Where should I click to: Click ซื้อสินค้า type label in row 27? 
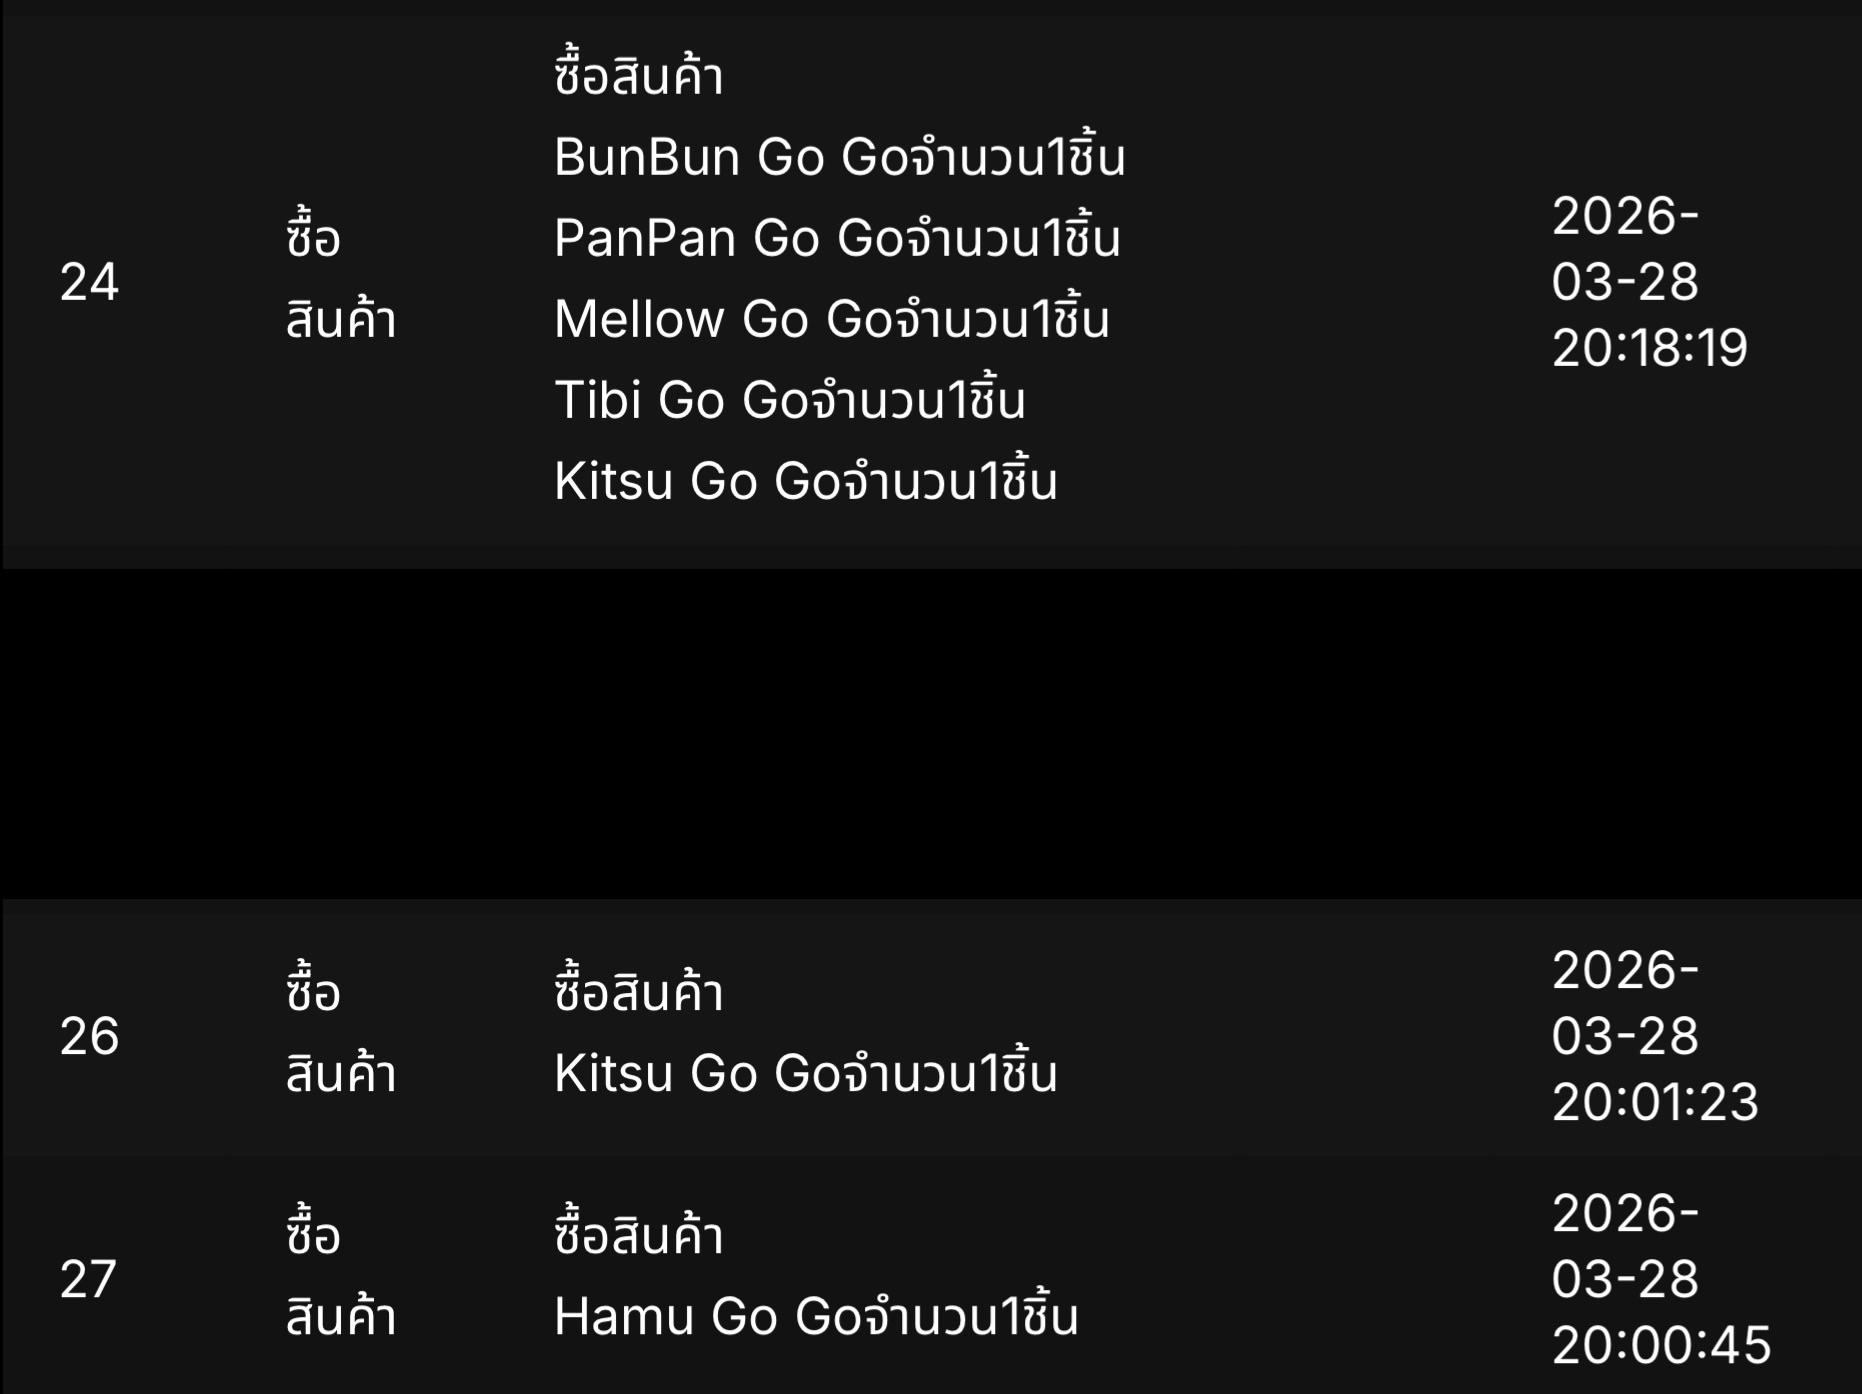click(x=341, y=1276)
